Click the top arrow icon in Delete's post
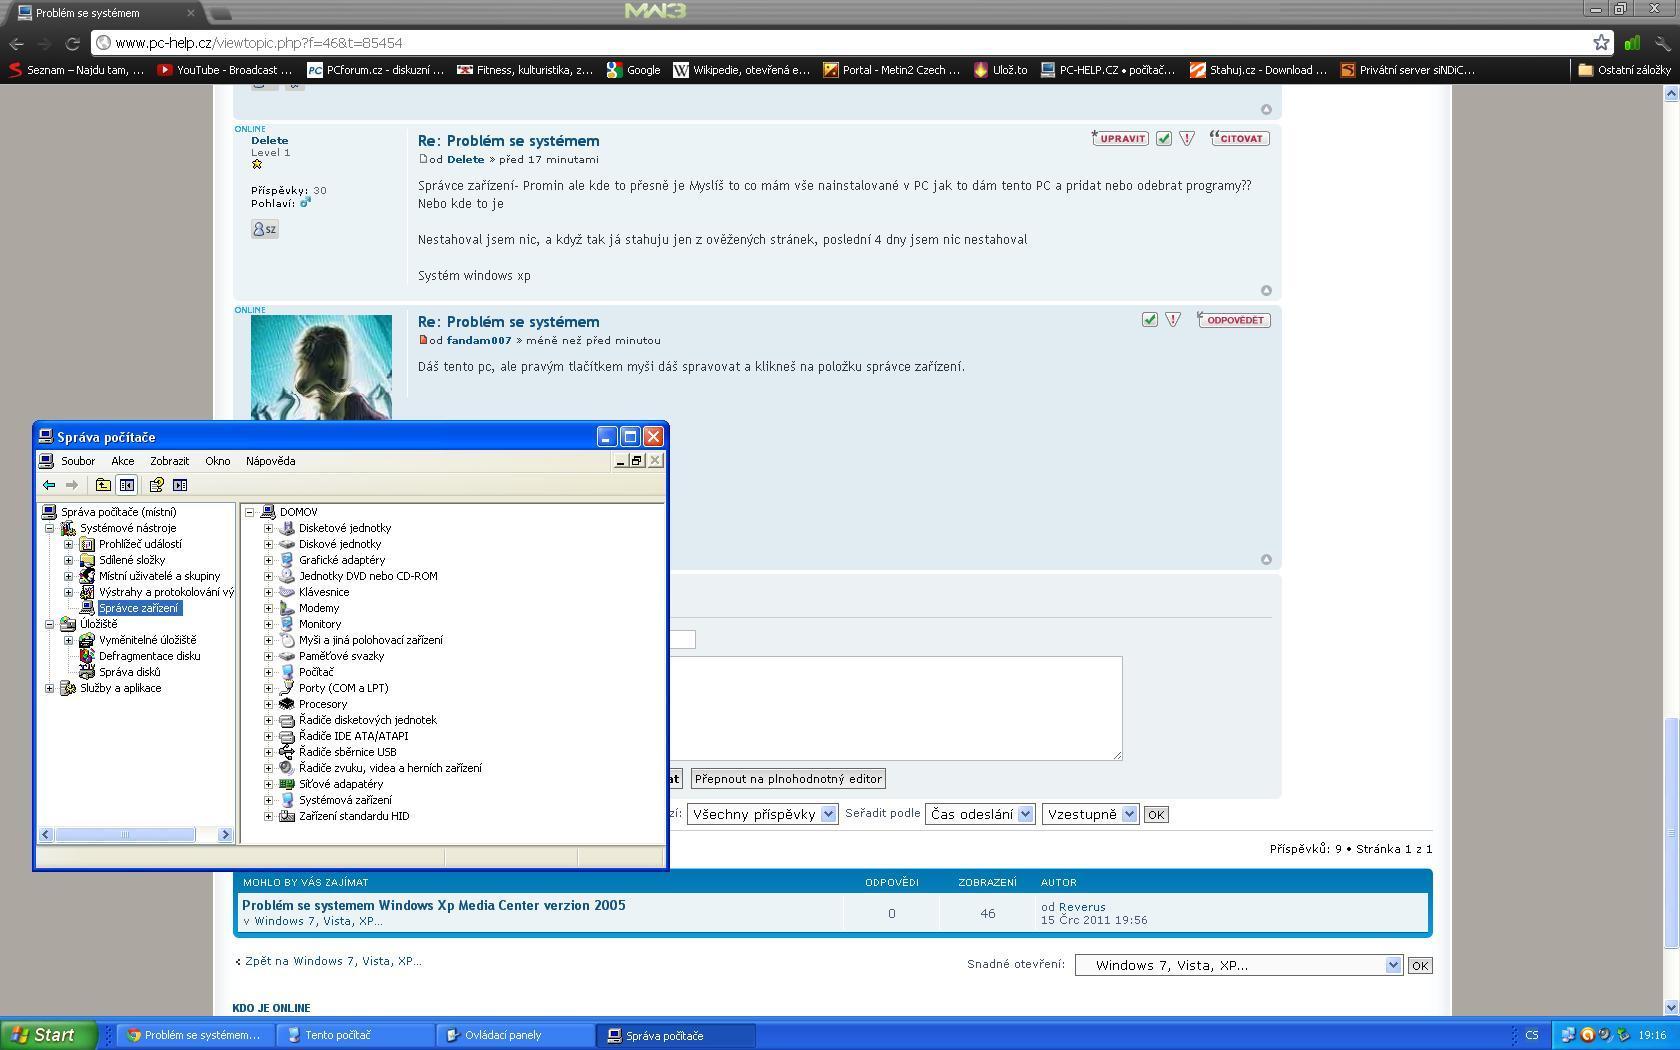 coord(1266,291)
